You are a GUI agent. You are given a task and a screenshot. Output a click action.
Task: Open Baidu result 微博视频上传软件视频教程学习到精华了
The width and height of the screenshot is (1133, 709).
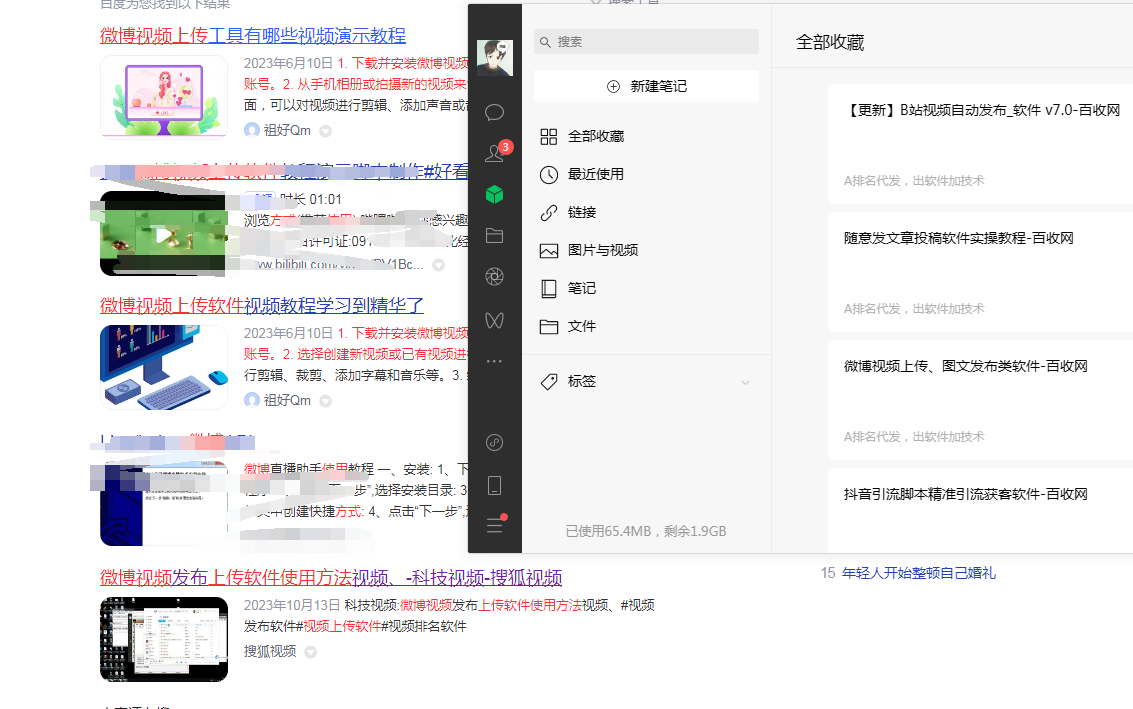262,306
